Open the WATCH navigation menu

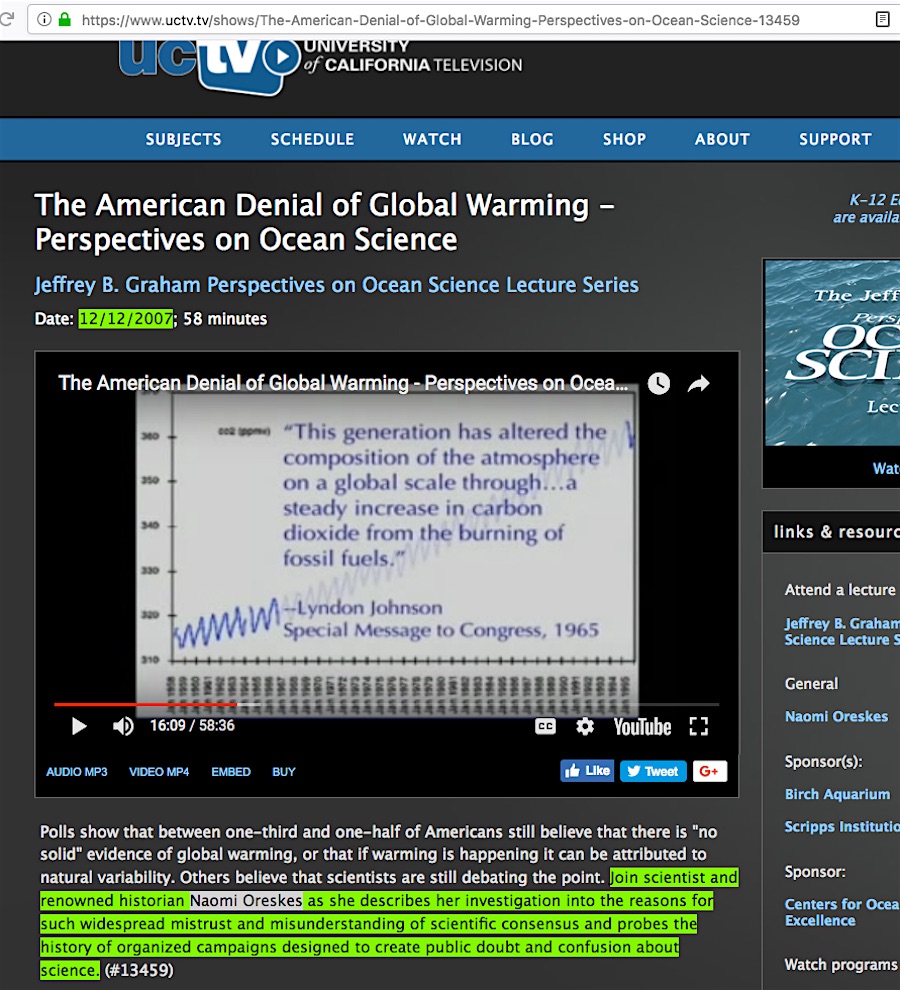[x=432, y=139]
